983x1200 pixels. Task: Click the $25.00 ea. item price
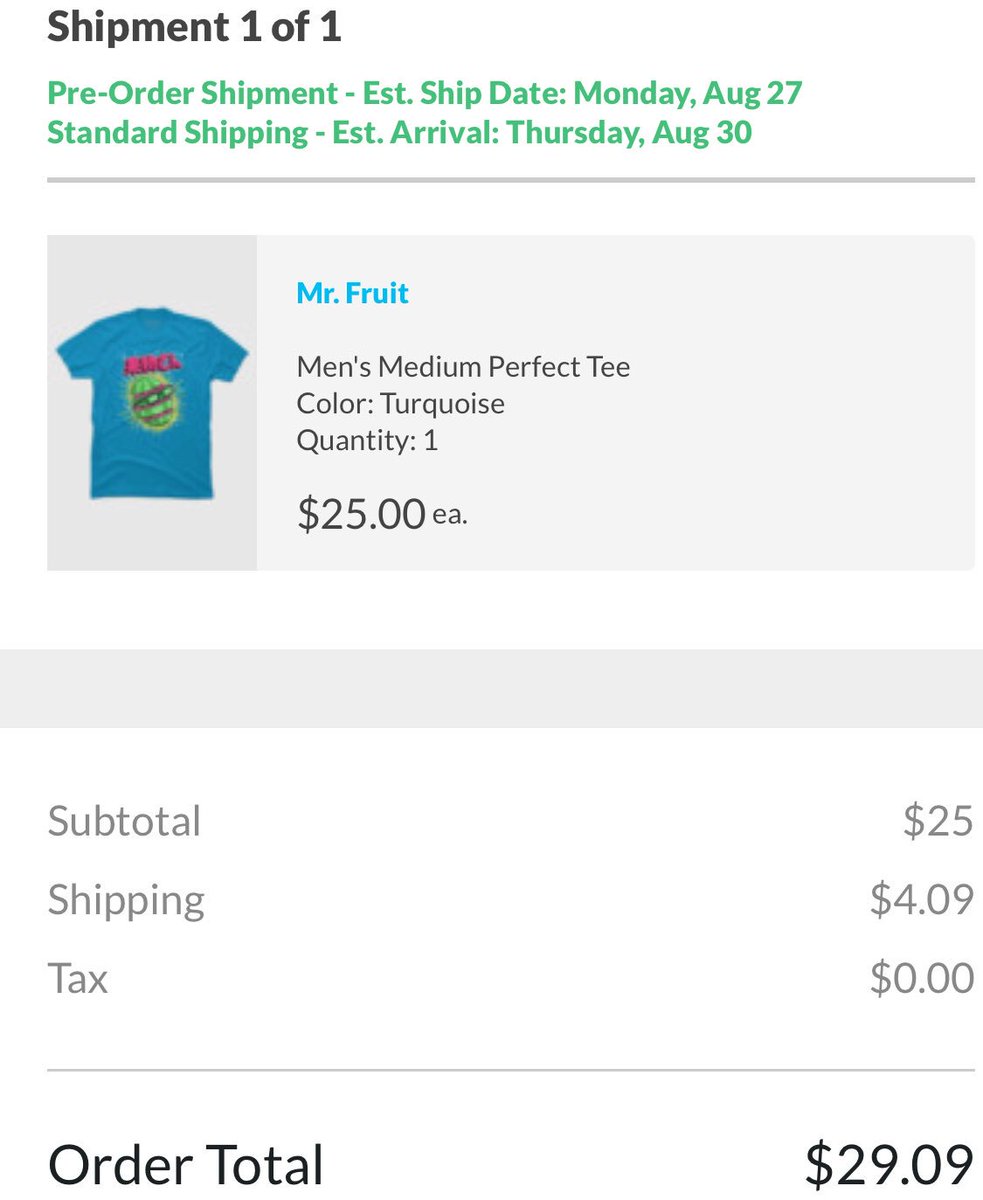coord(382,514)
